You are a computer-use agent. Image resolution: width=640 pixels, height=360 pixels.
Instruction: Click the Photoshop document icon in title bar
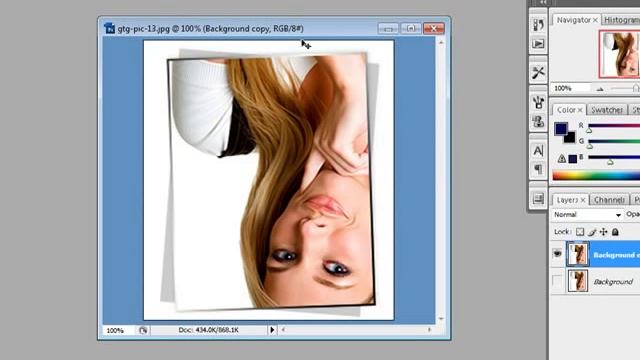pyautogui.click(x=109, y=28)
